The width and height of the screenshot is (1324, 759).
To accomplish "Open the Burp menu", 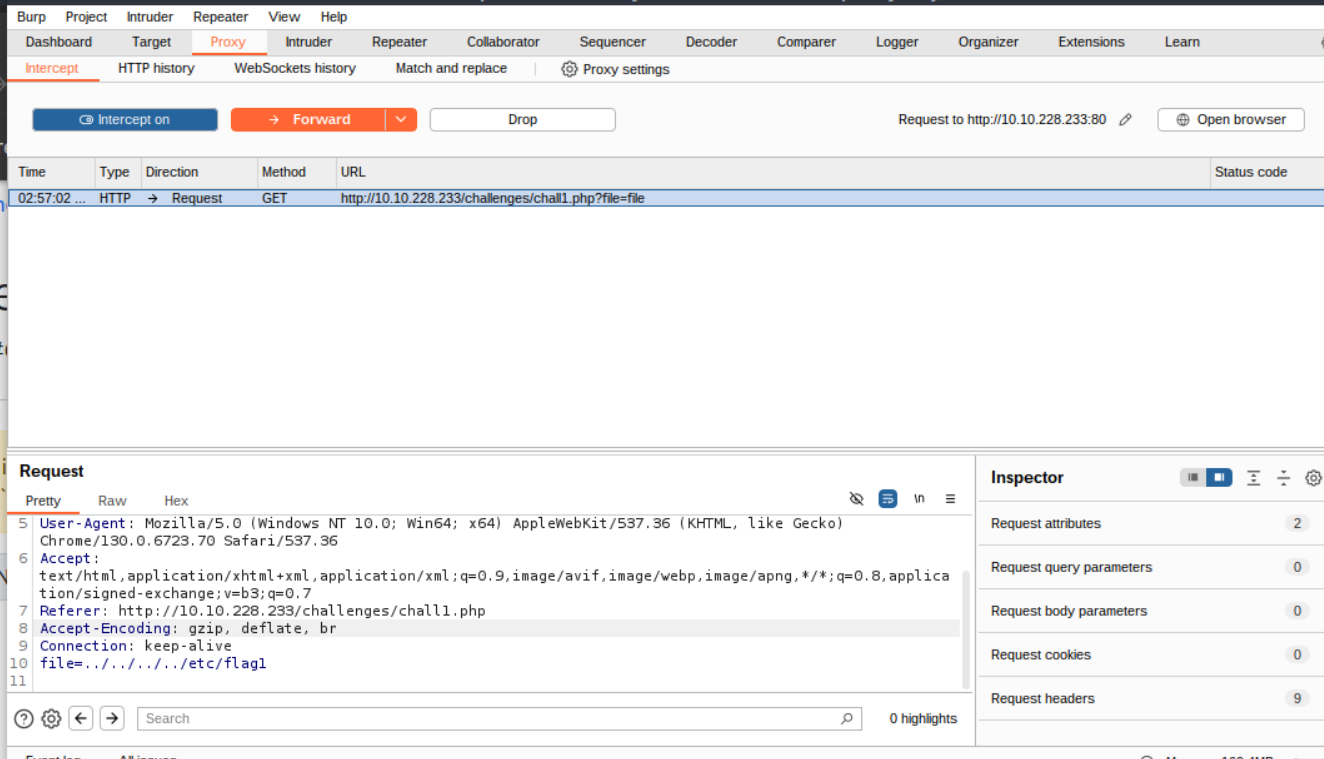I will coord(31,17).
